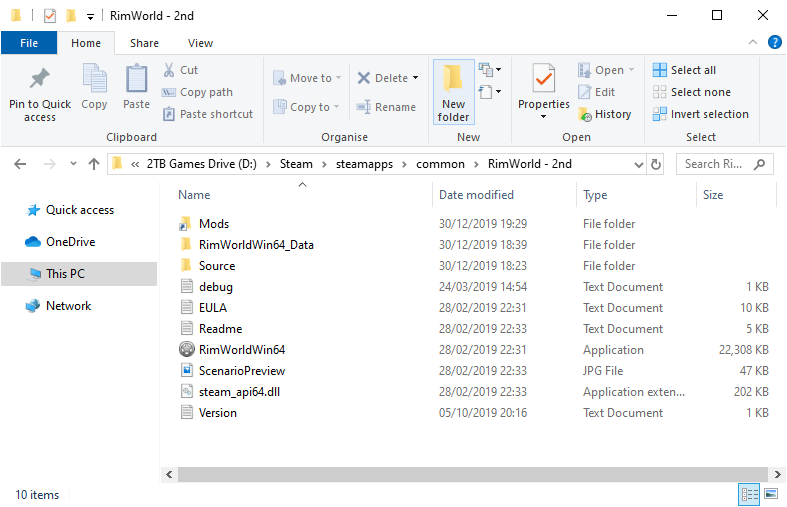
Task: Open the File menu
Action: click(x=29, y=43)
